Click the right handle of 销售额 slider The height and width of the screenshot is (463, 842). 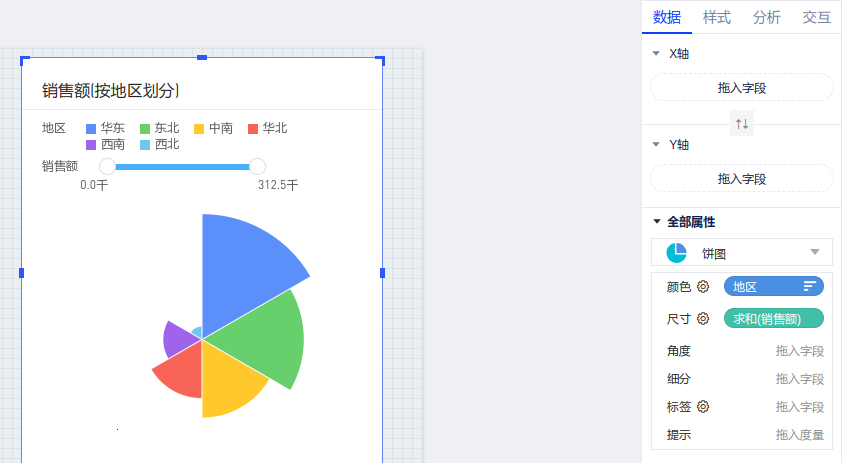point(257,166)
